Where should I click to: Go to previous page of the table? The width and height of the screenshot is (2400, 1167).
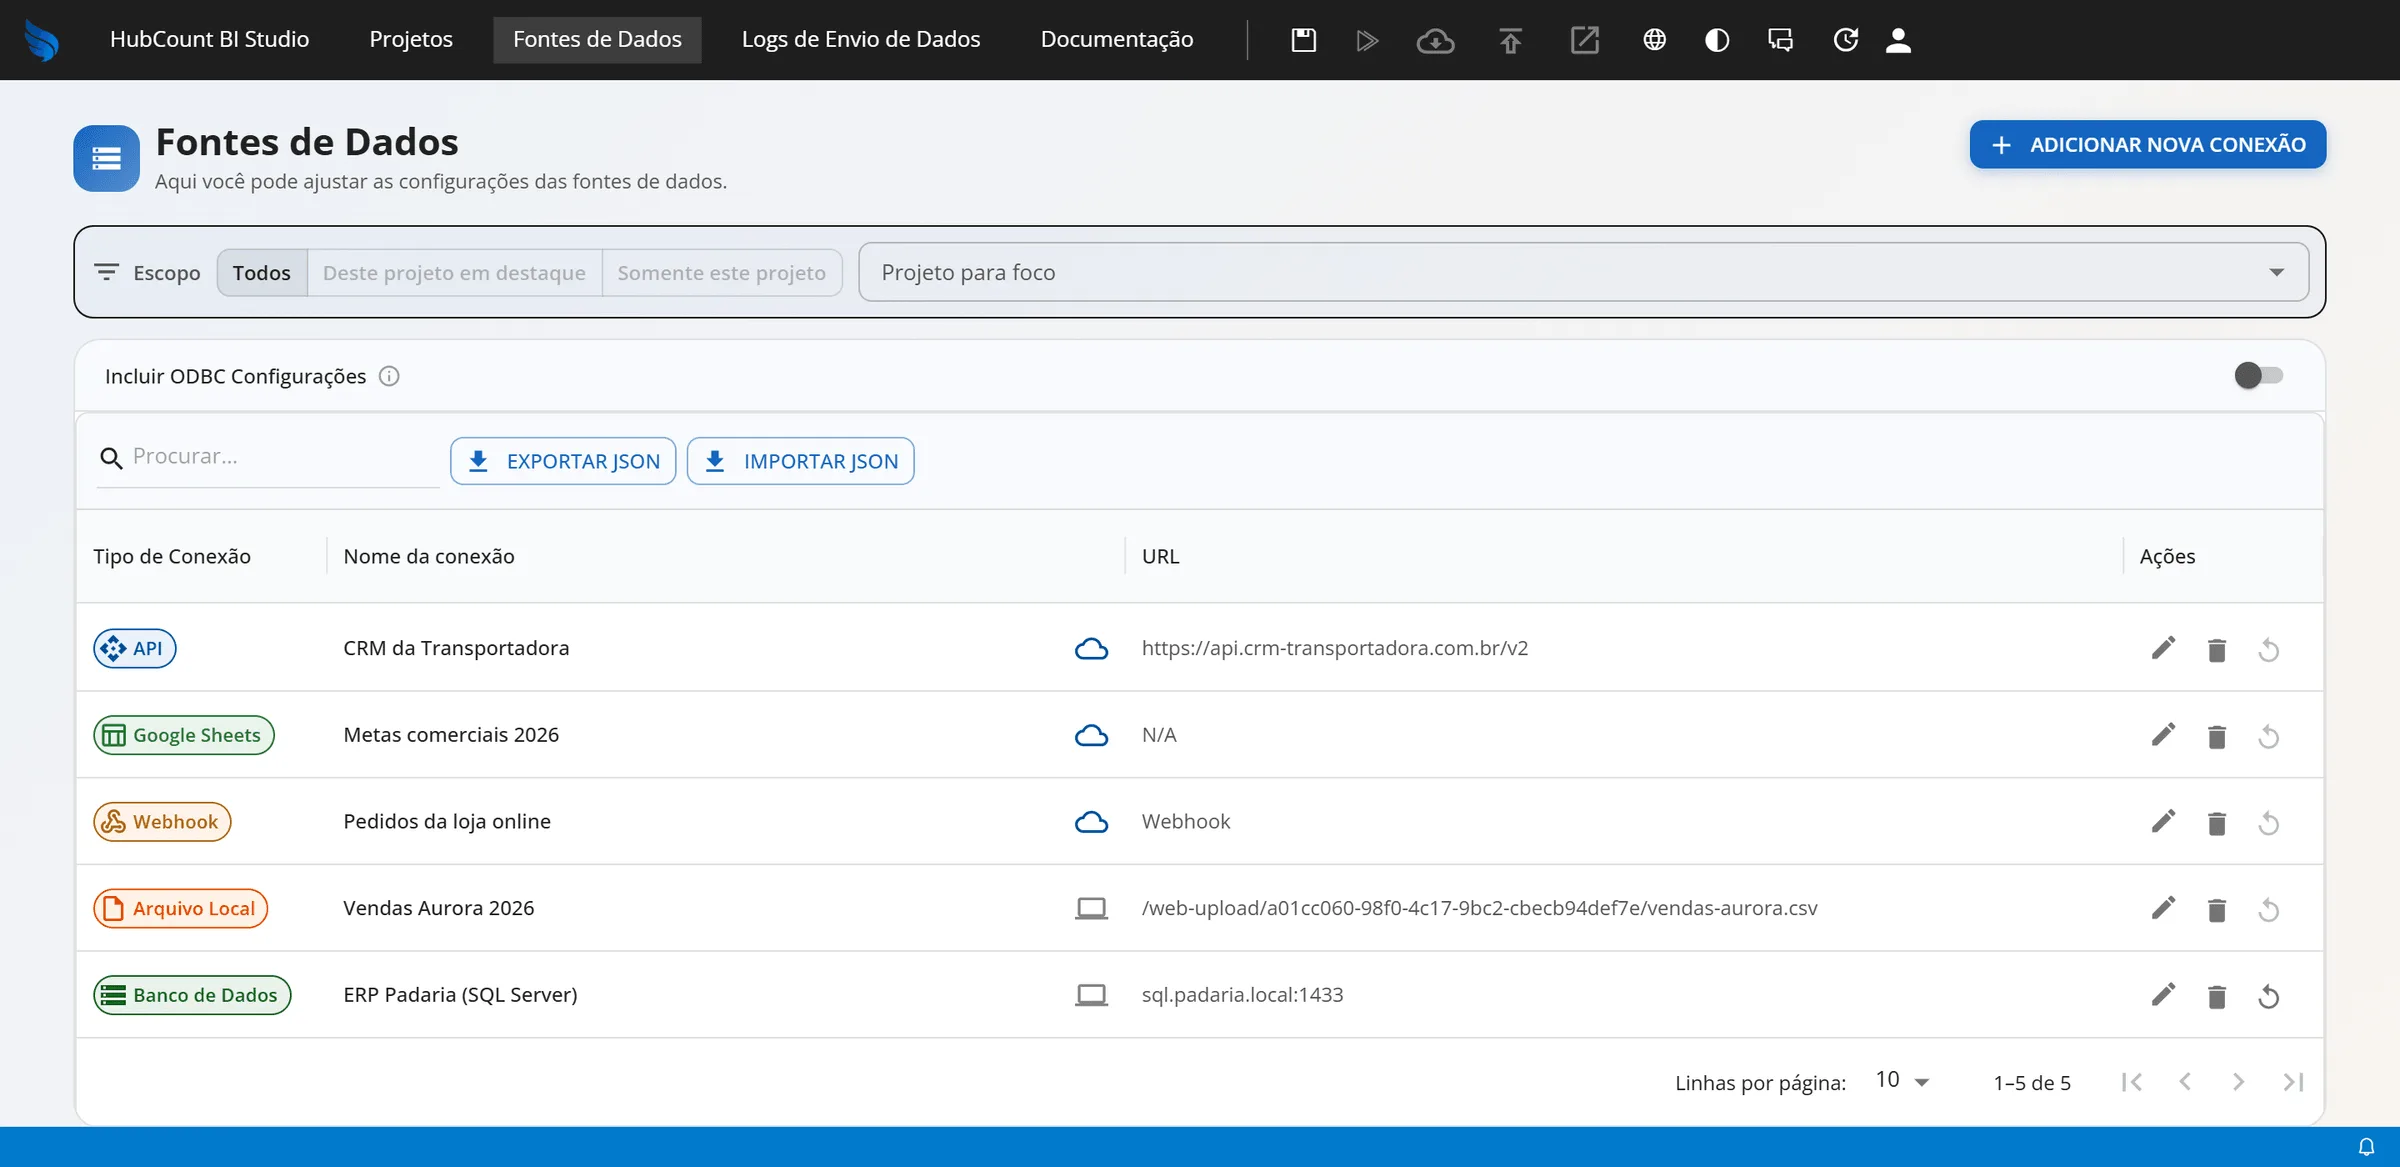point(2185,1082)
